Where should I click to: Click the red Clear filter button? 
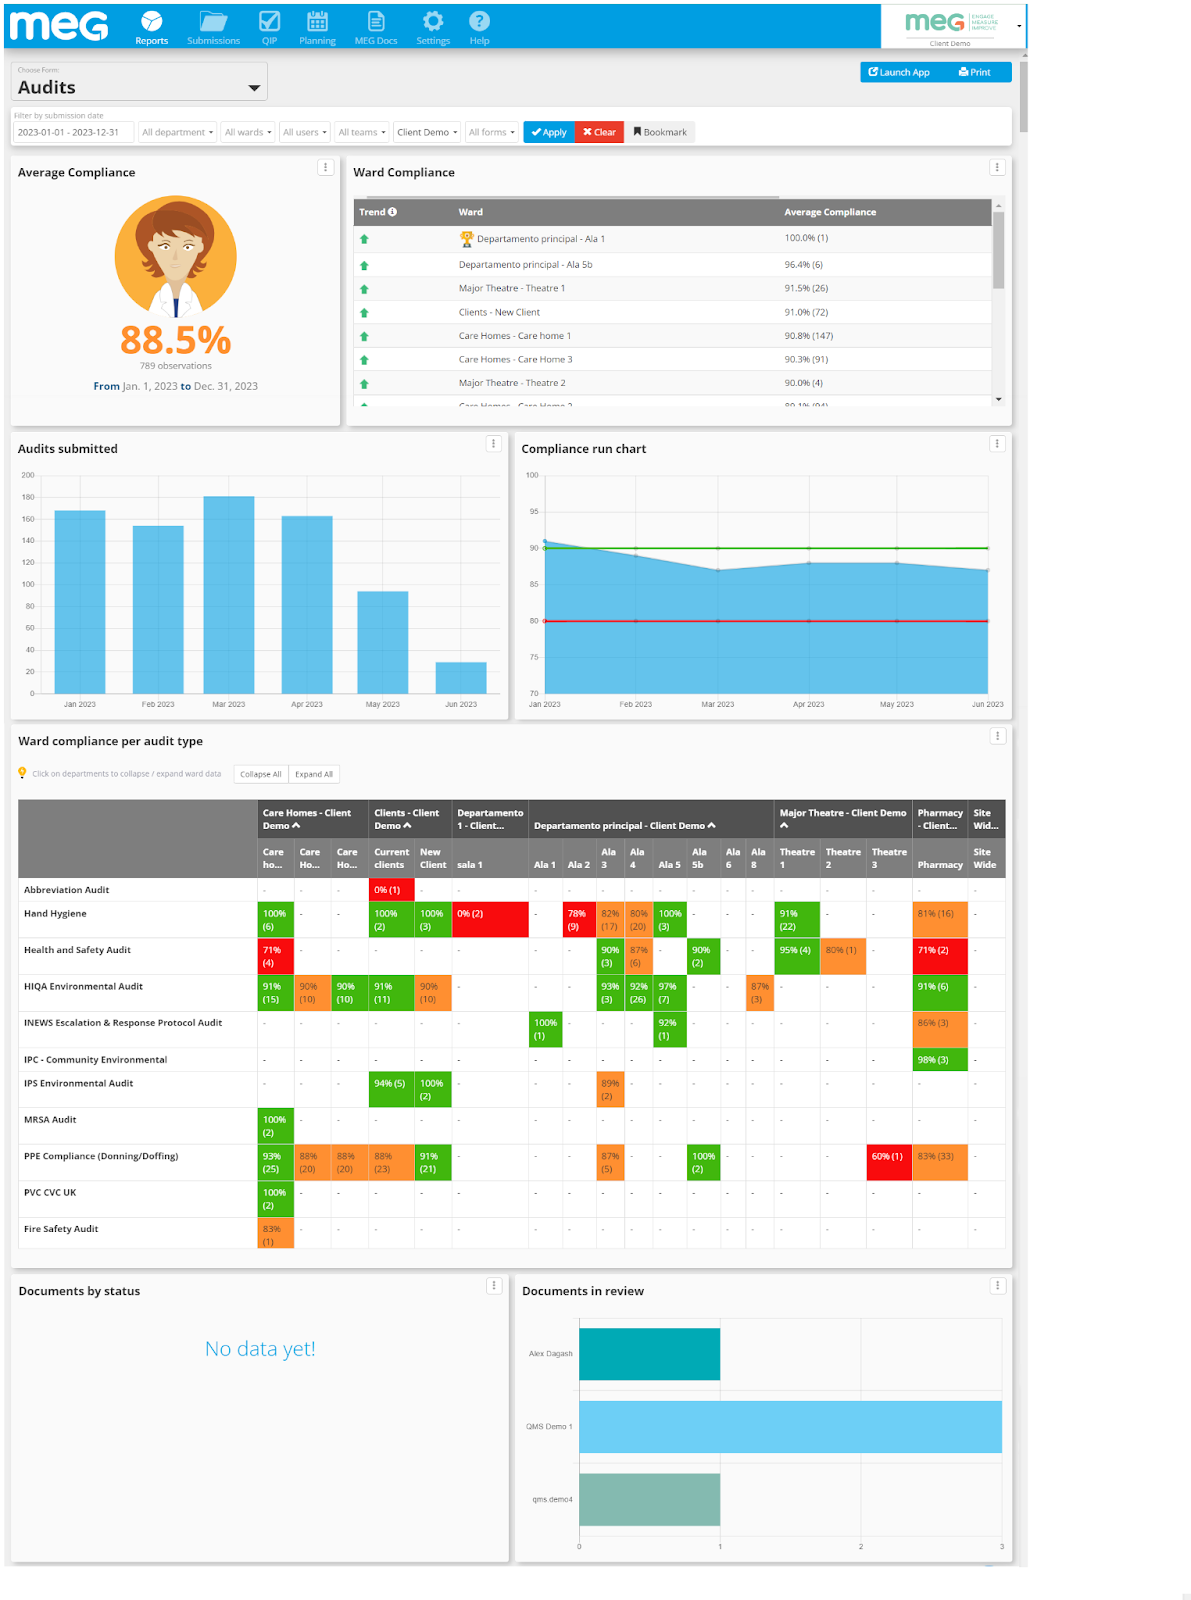click(600, 132)
